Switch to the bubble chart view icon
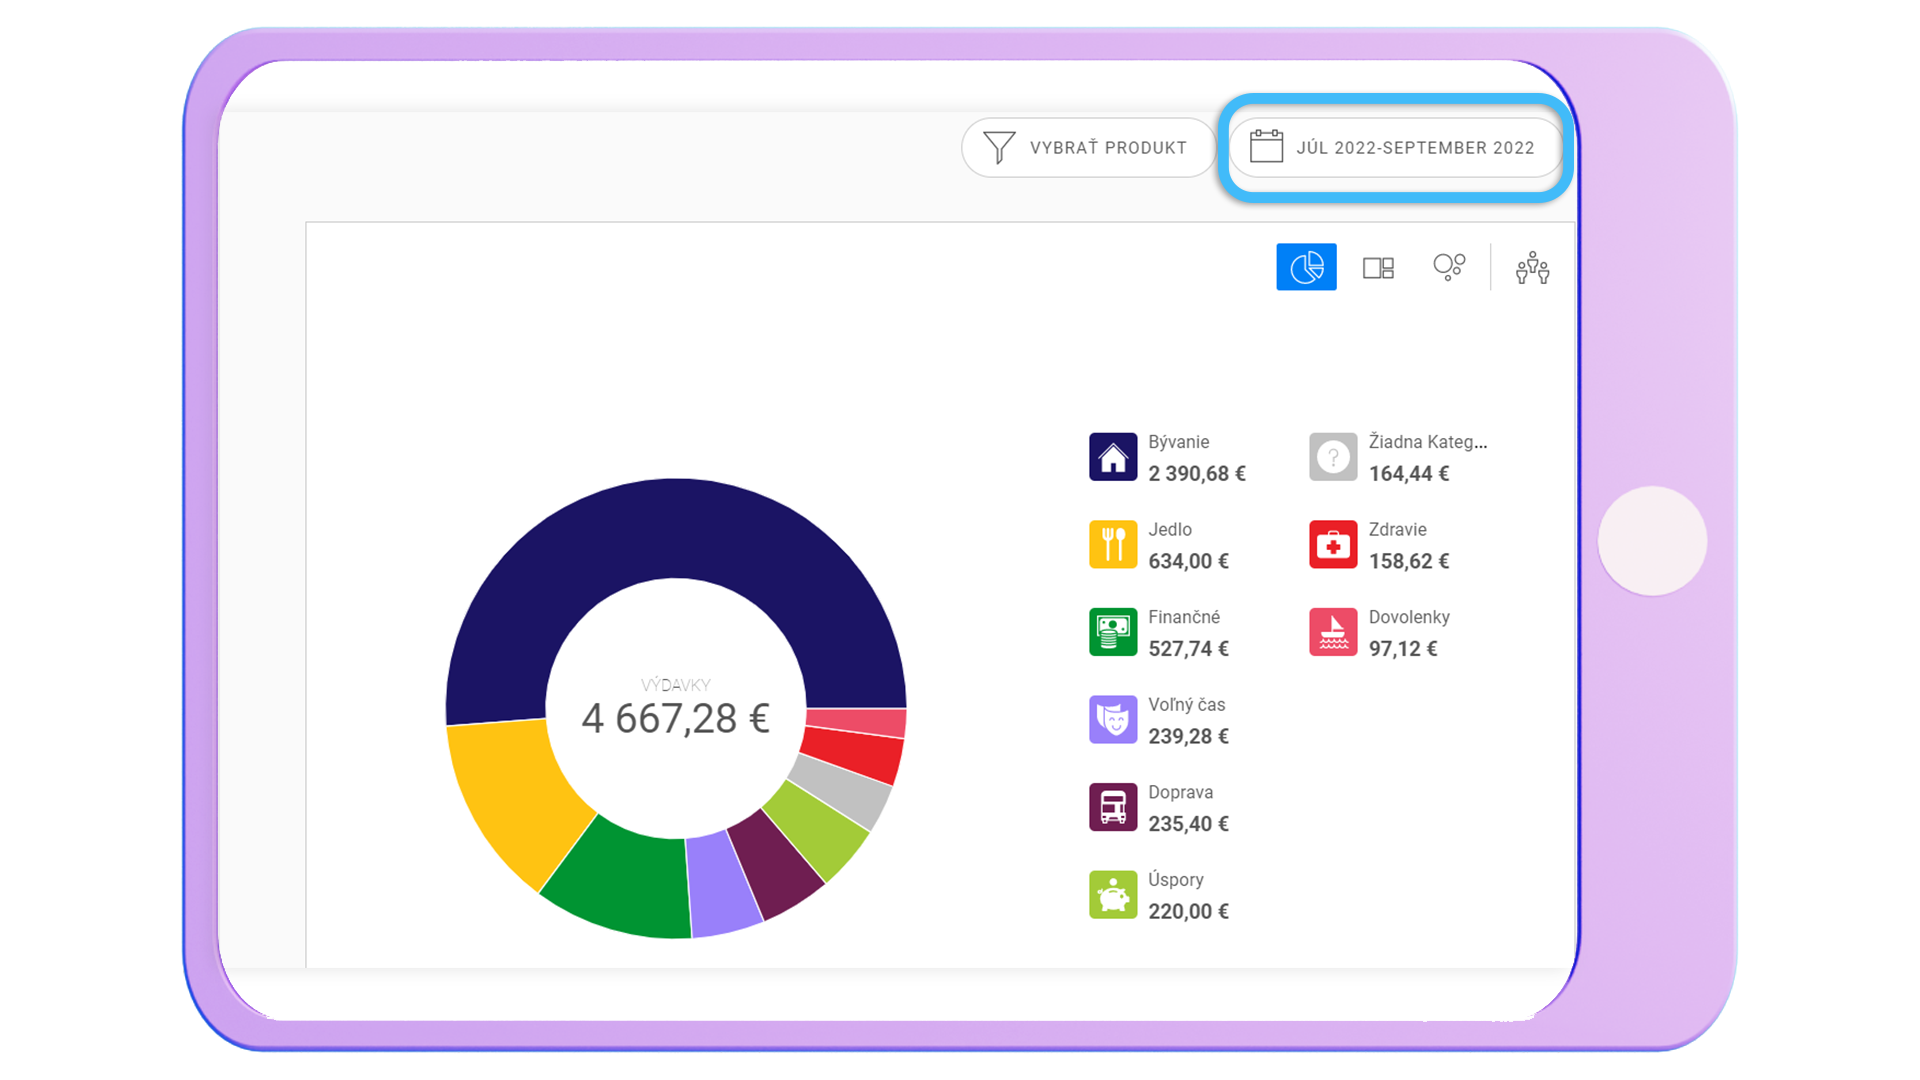1920x1080 pixels. [x=1449, y=267]
